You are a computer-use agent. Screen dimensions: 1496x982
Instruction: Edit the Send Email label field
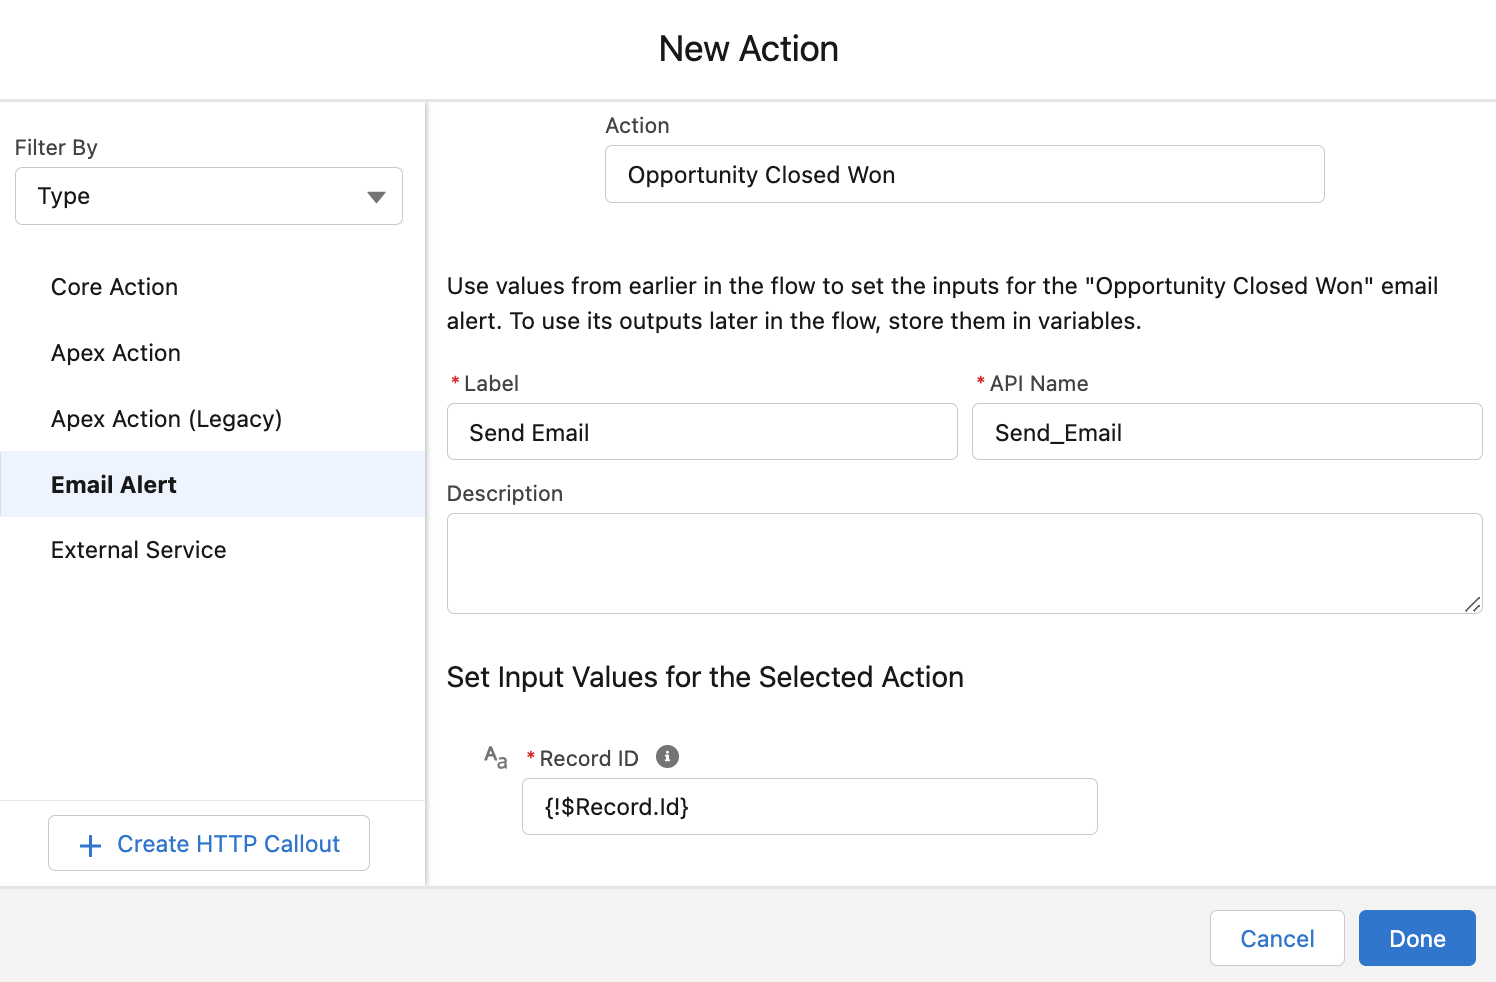(701, 432)
